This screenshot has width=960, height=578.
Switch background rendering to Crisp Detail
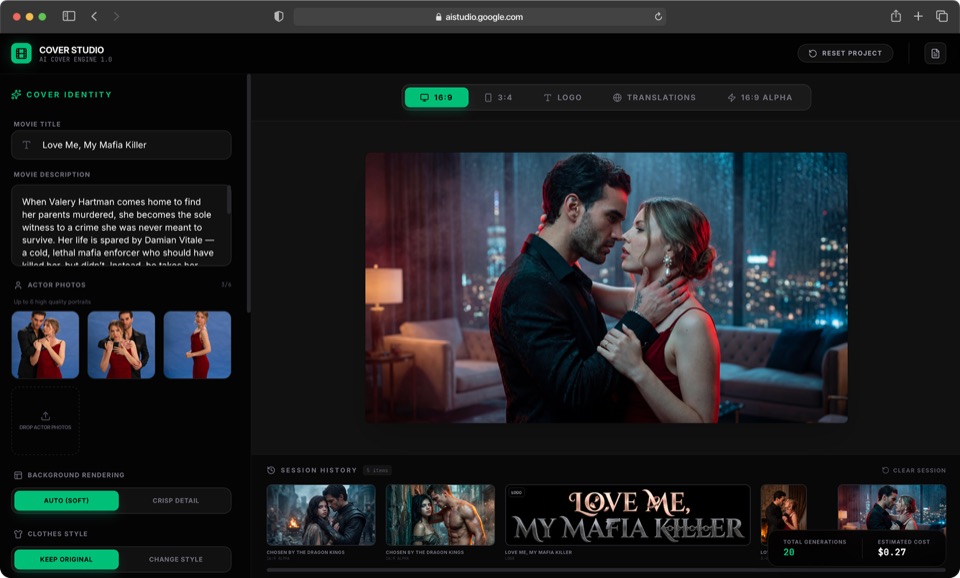[175, 500]
